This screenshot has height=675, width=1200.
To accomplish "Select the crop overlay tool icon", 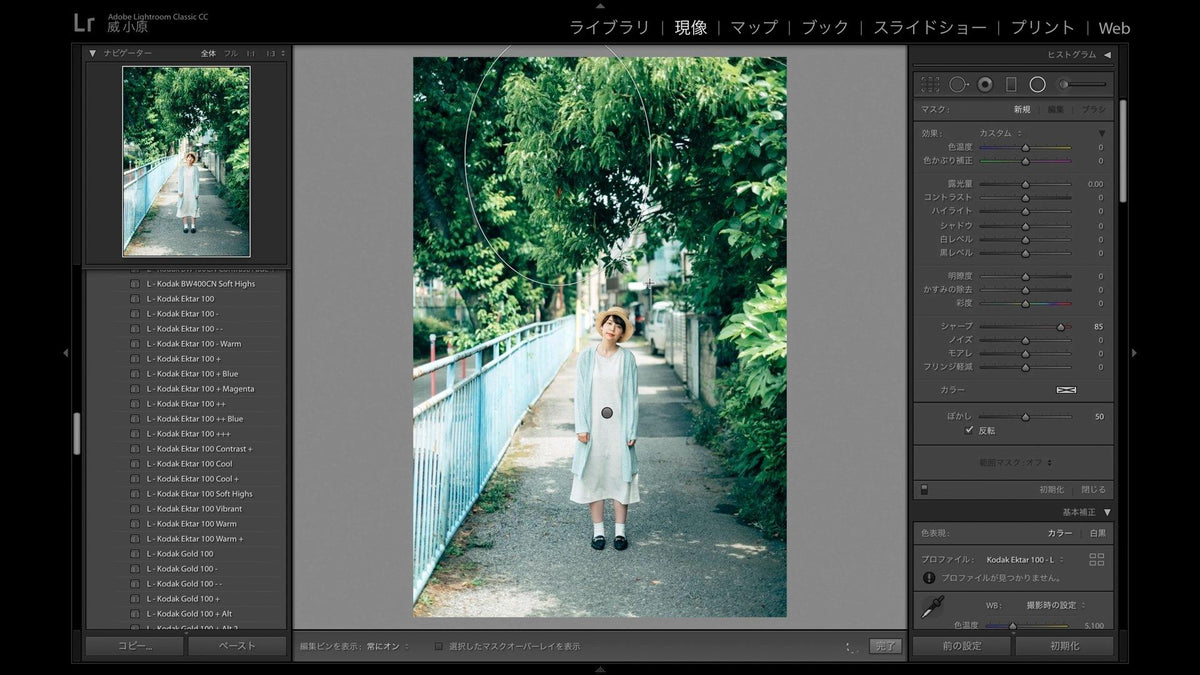I will [930, 85].
